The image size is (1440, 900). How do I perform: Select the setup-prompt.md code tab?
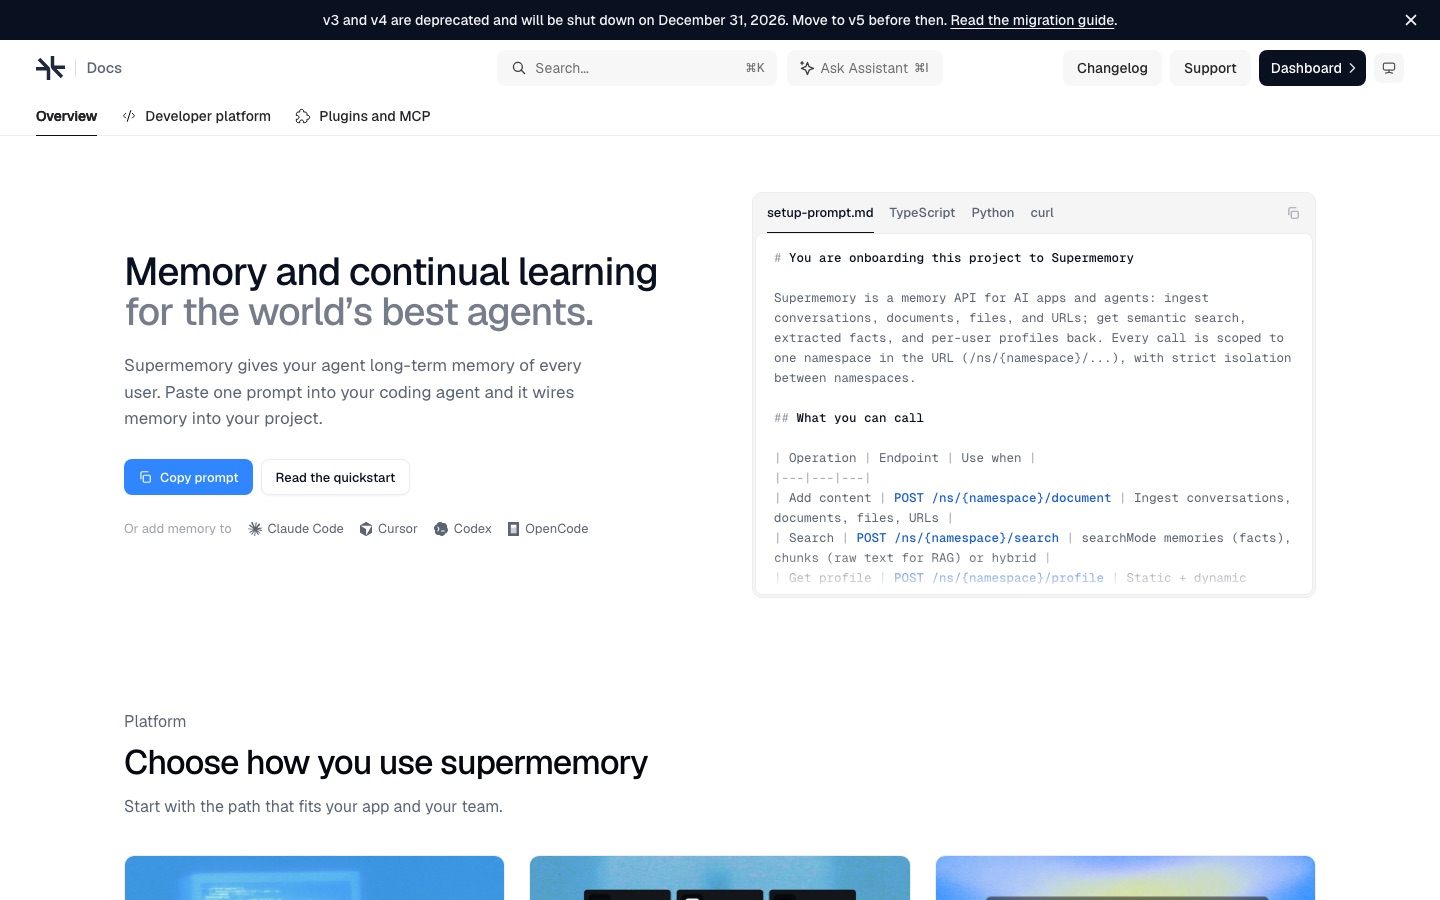coord(820,213)
